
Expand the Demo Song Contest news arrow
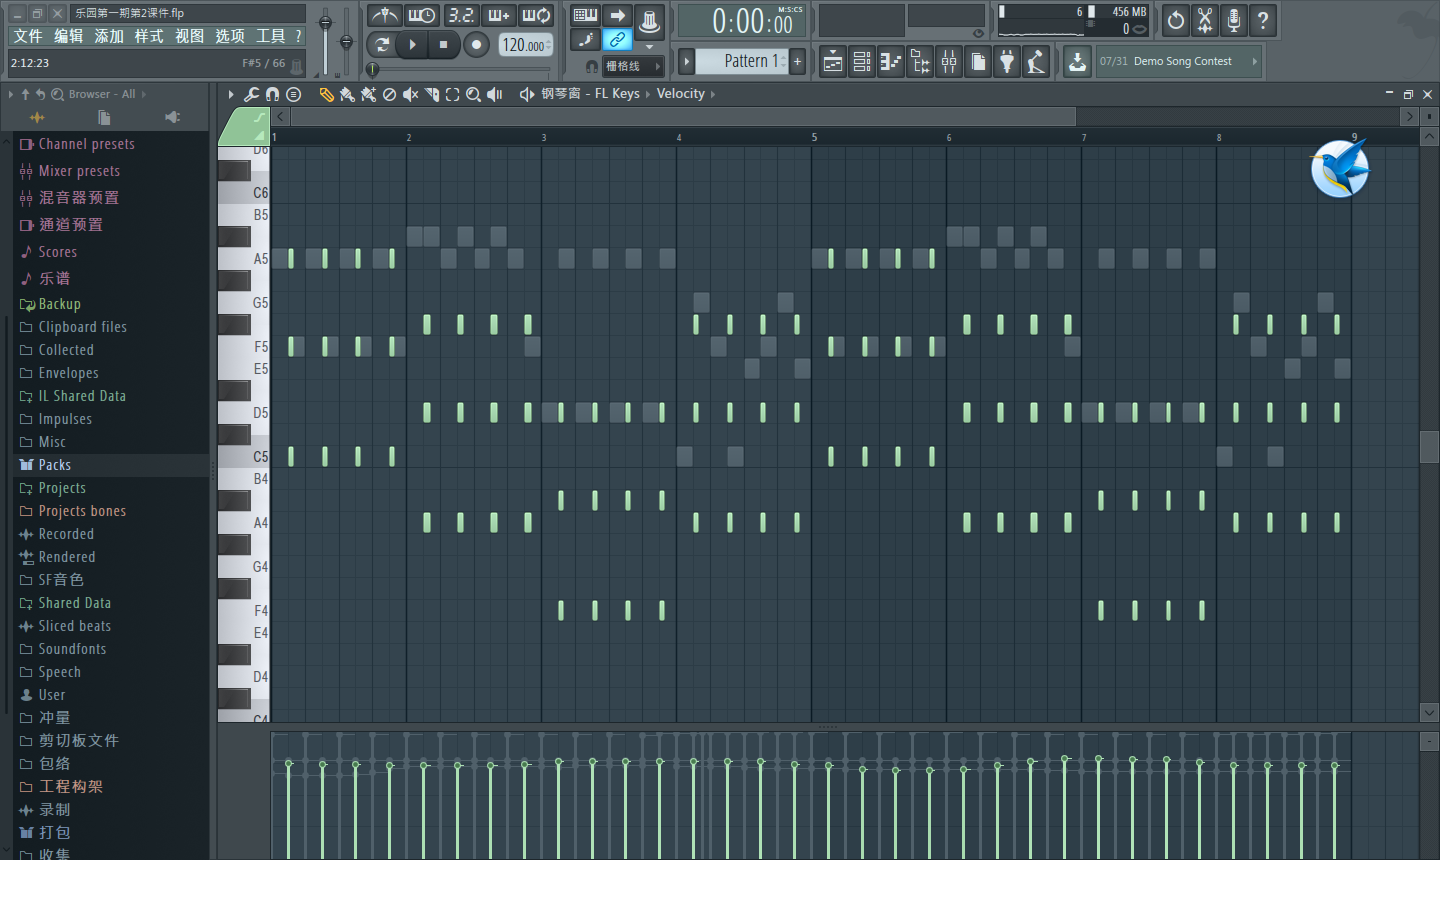coord(1254,62)
